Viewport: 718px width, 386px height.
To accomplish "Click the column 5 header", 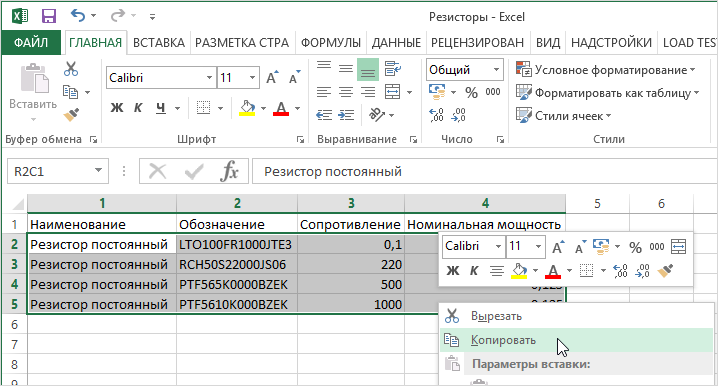I will tap(597, 204).
